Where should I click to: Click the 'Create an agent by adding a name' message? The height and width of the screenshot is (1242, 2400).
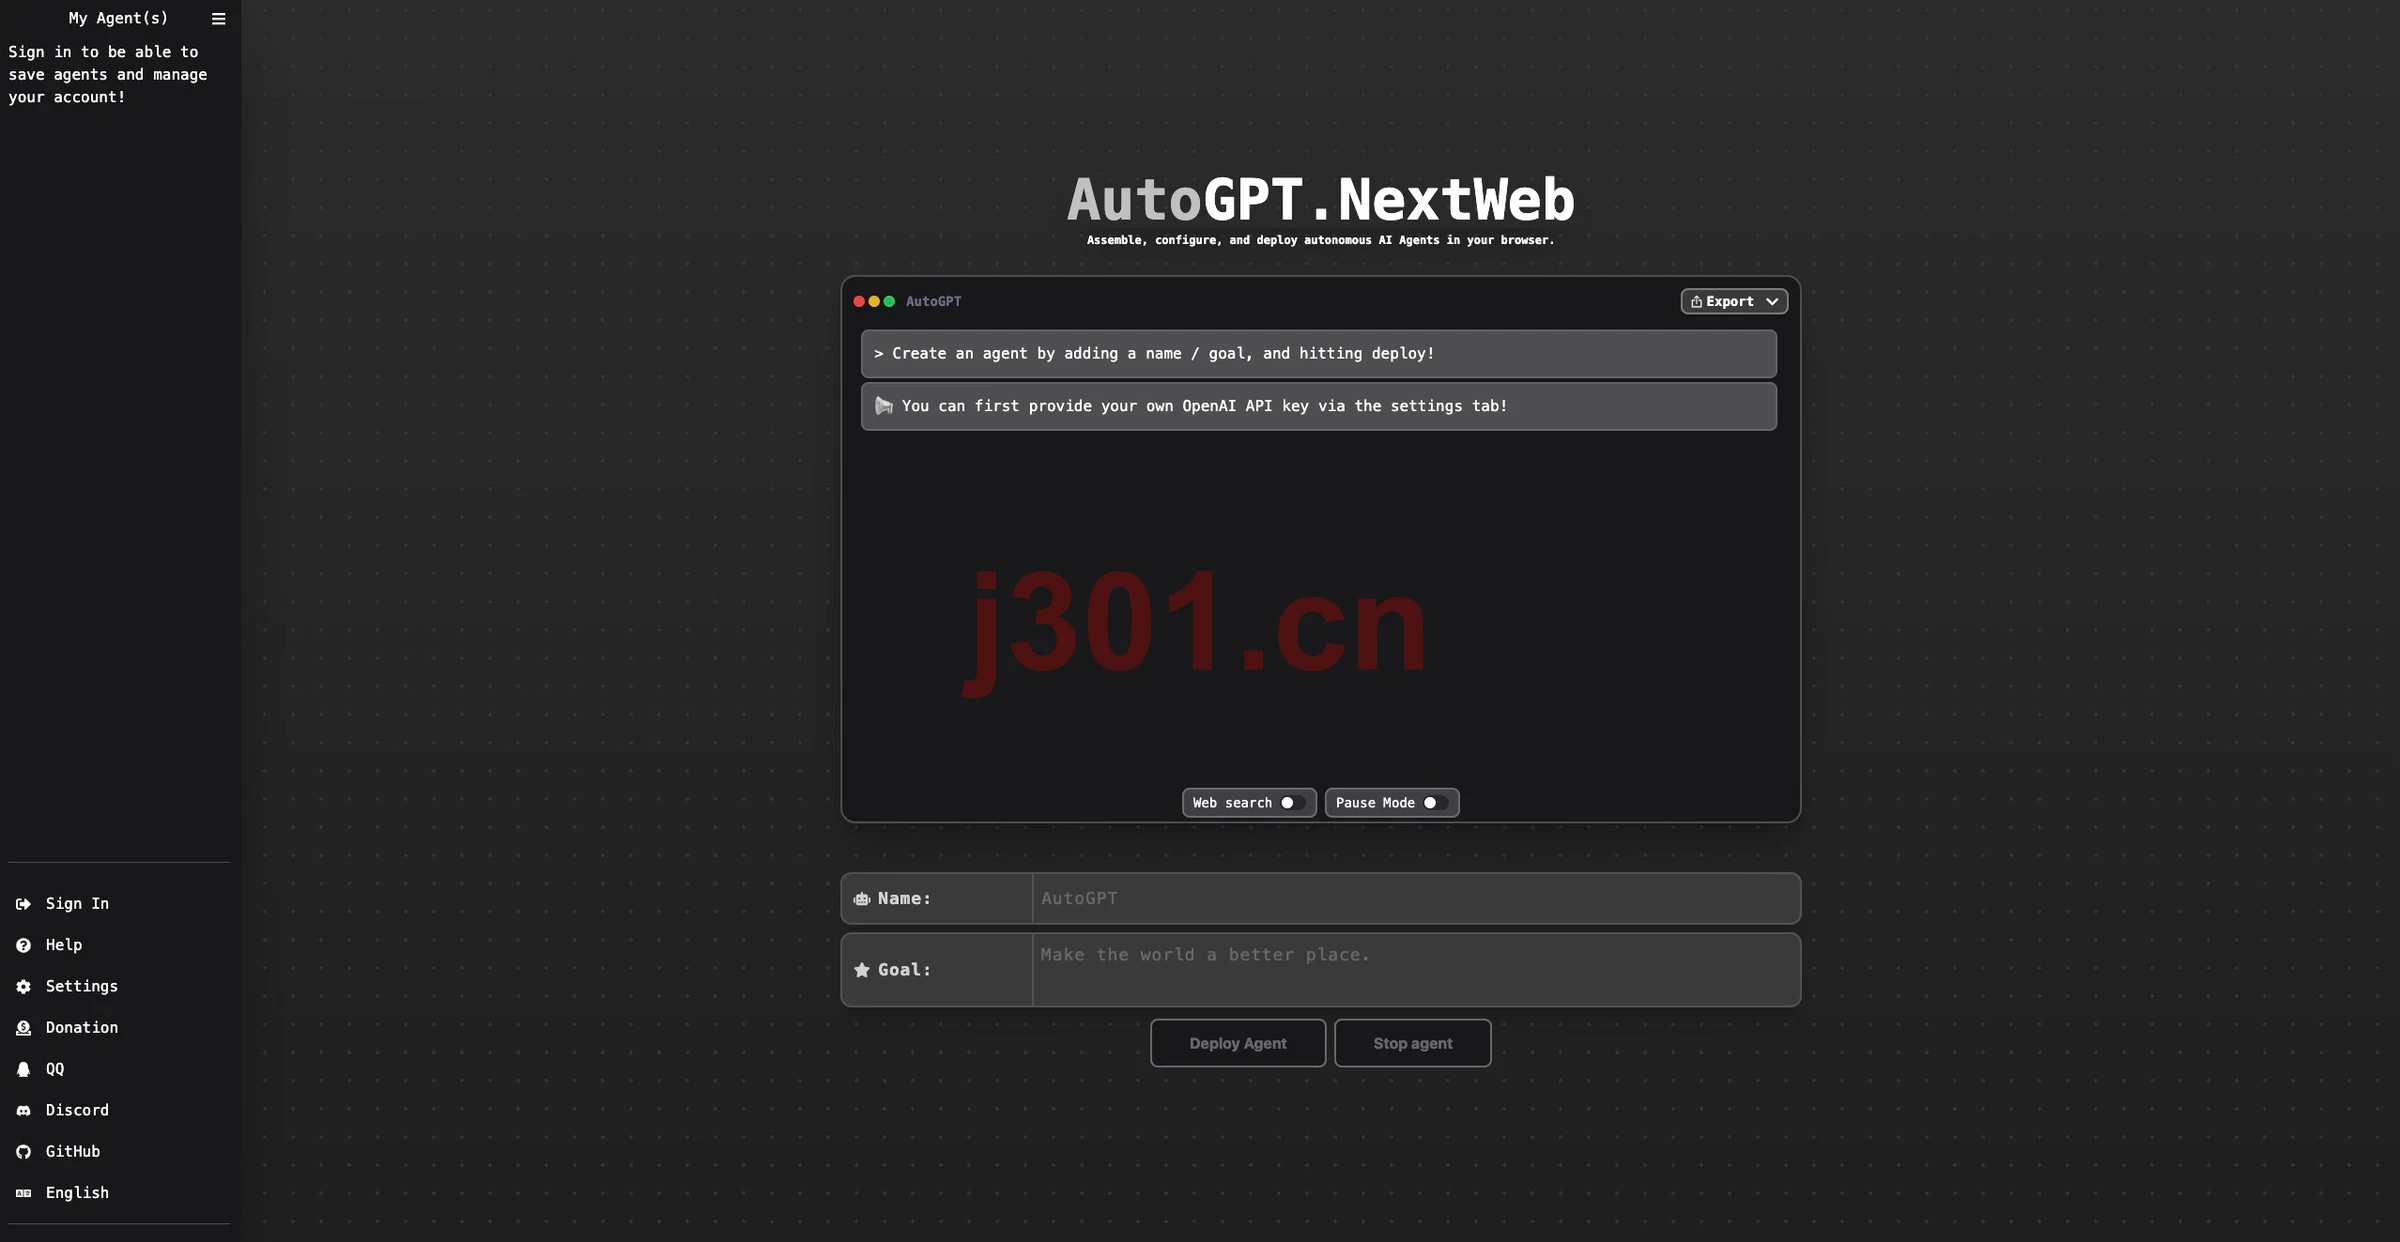[1318, 354]
